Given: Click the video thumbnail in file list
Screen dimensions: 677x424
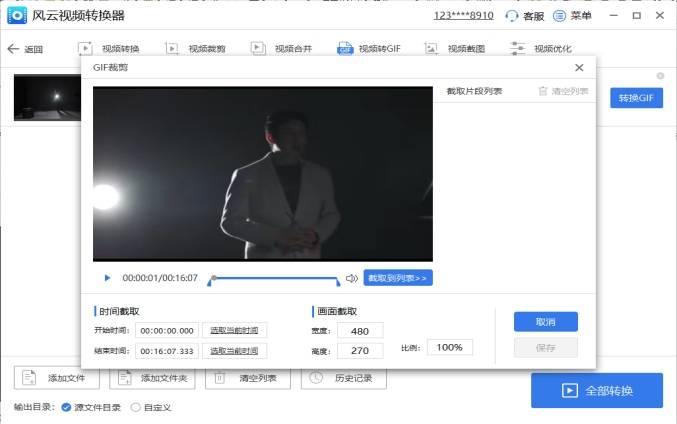Looking at the screenshot, I should (47, 98).
